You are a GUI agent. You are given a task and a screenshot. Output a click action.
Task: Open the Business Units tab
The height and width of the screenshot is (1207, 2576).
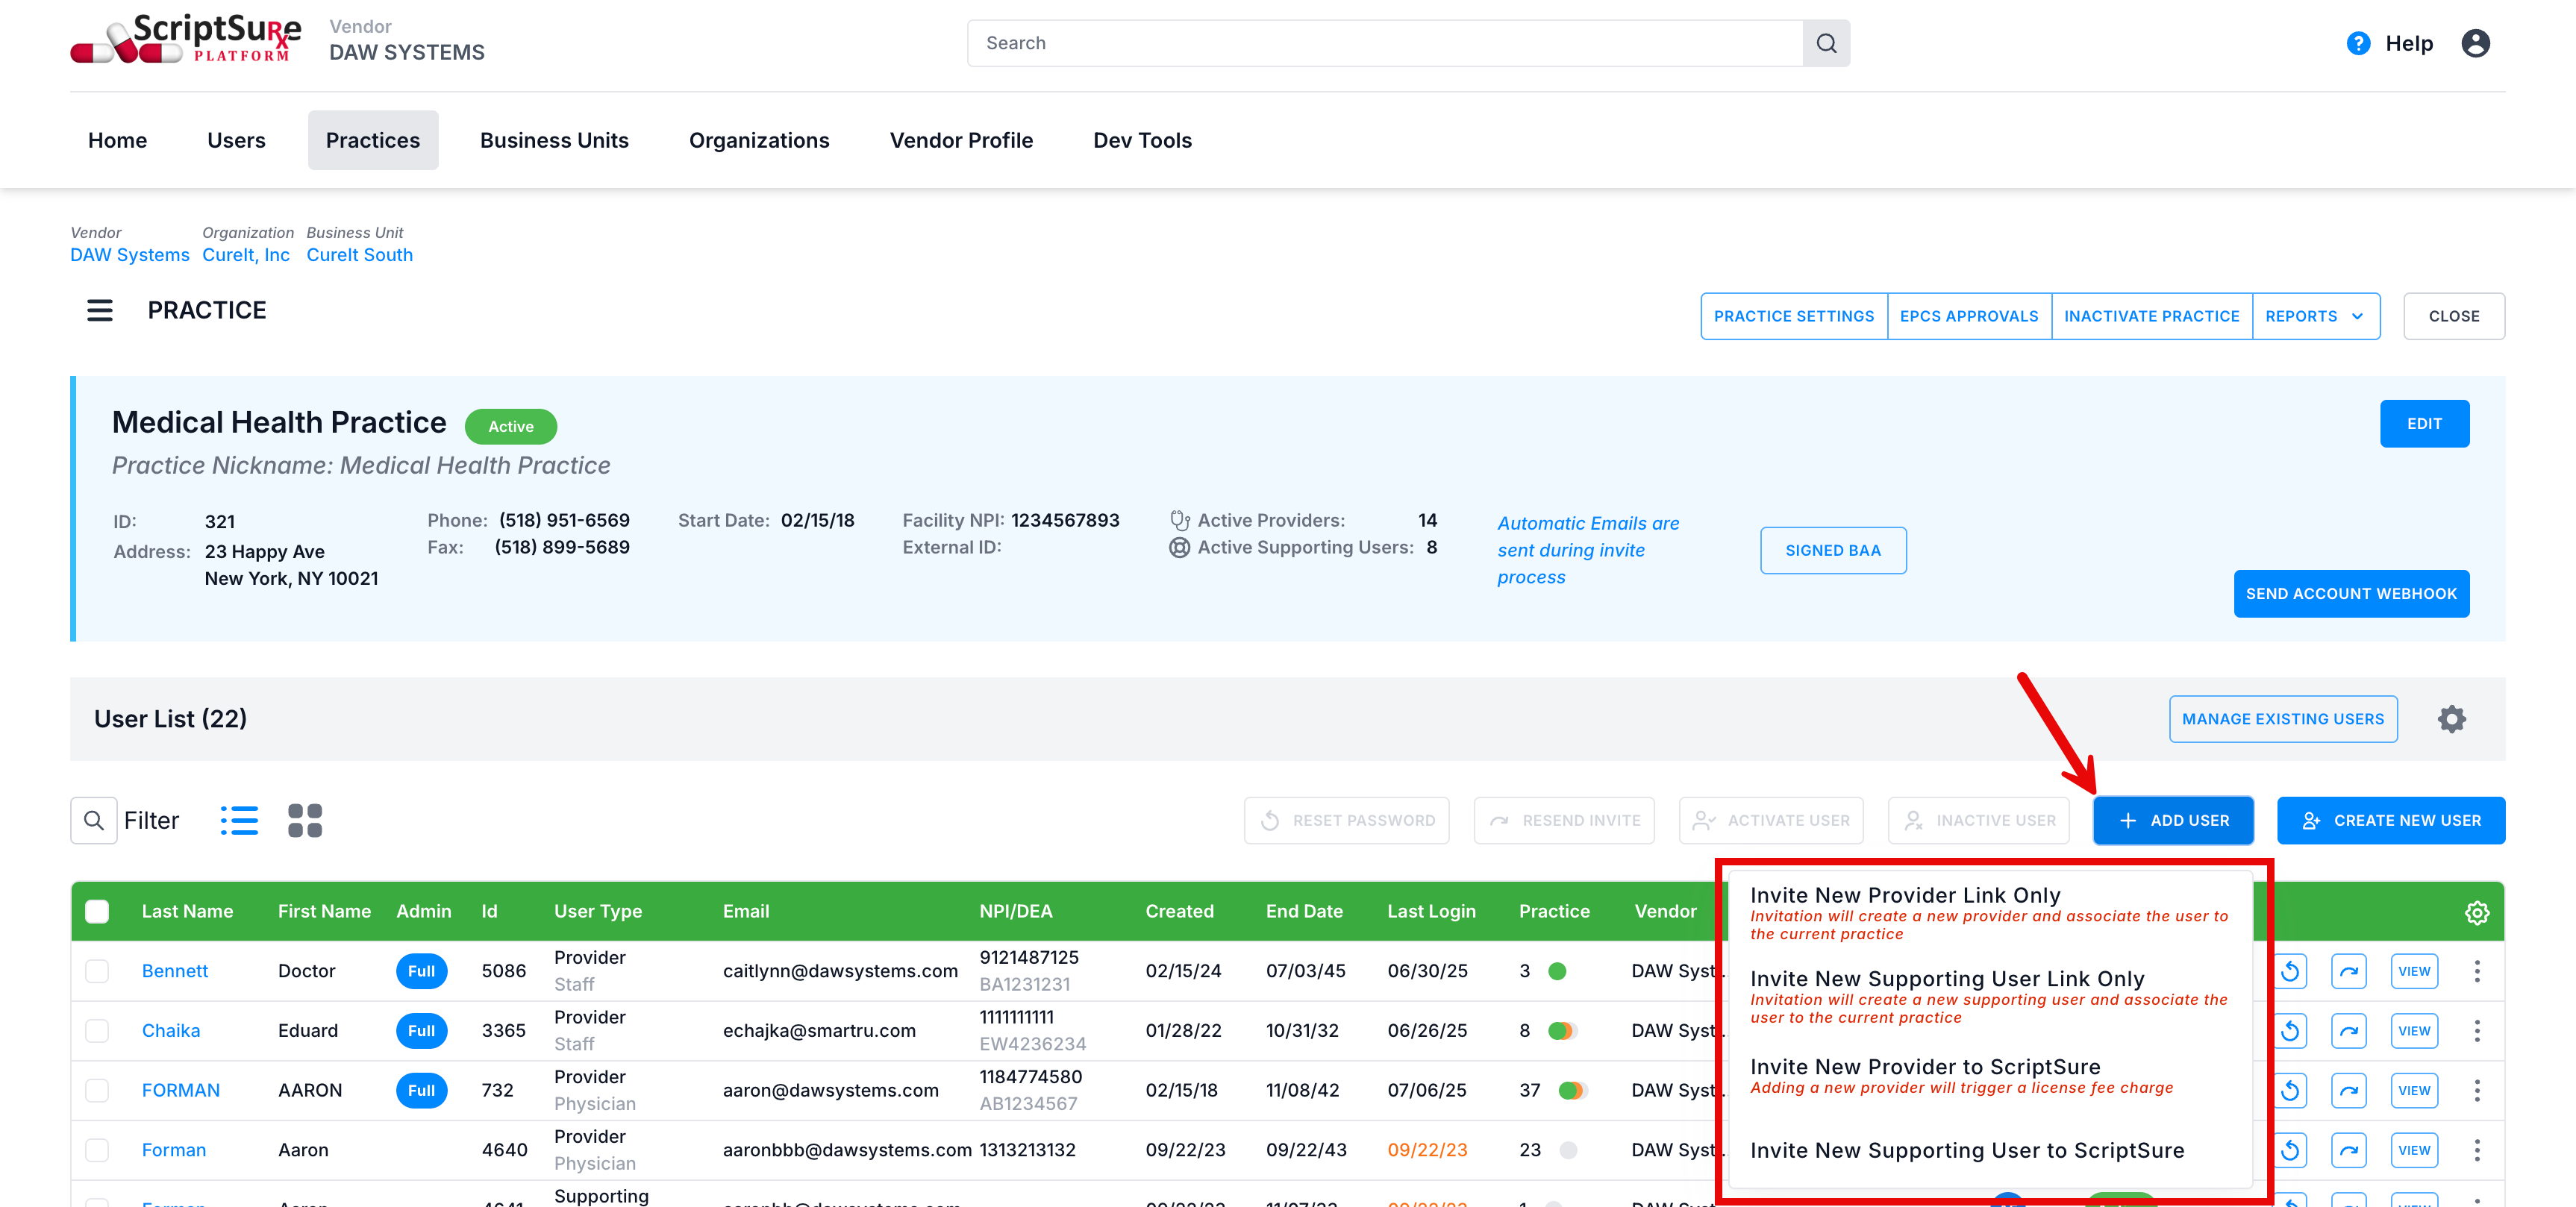point(554,140)
